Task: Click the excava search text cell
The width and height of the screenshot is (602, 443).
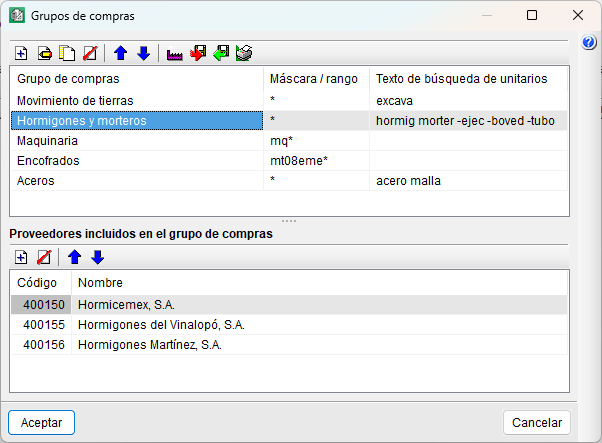Action: [x=468, y=101]
